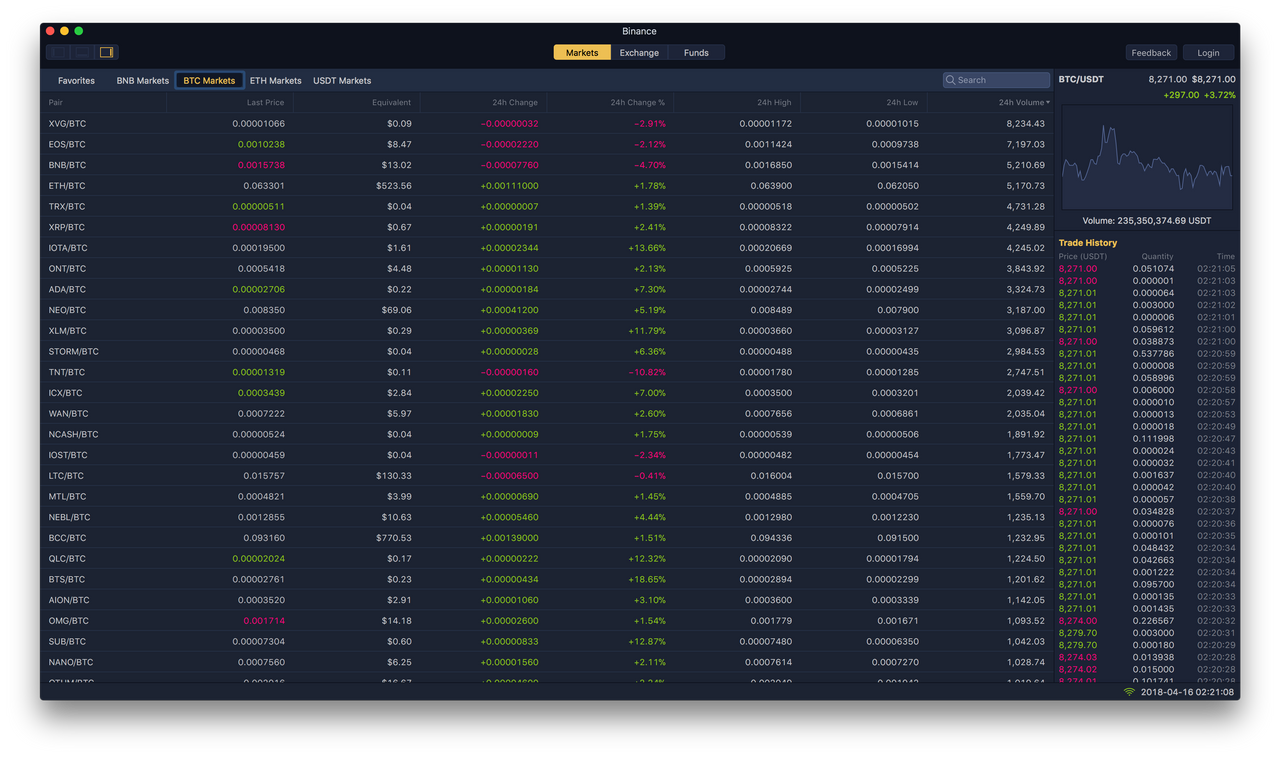
Task: Sort by Equivalent column header
Action: click(391, 103)
